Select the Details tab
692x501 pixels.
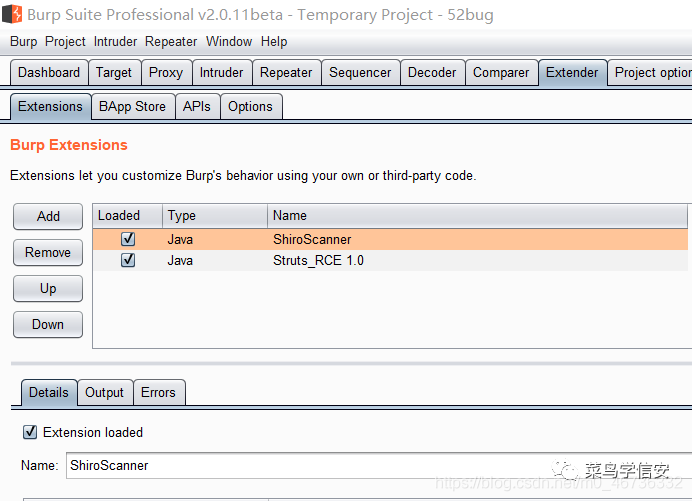(49, 392)
